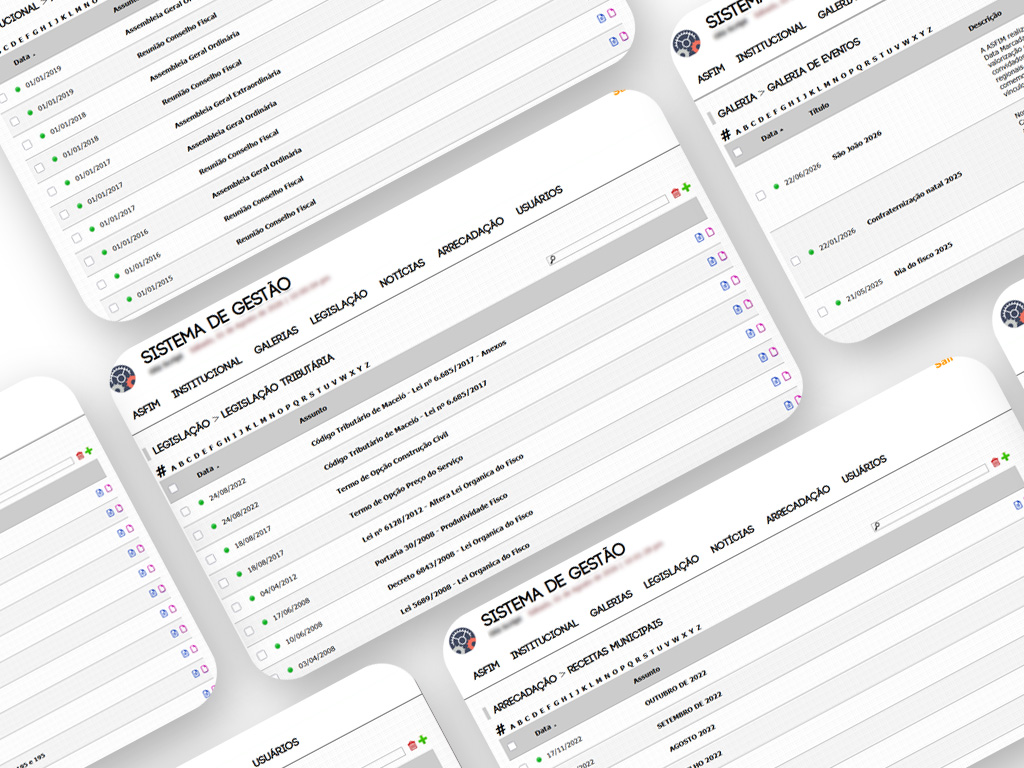Click pink page icon for Lei nº 6128/2012 row
This screenshot has width=1024, height=768.
(761, 328)
